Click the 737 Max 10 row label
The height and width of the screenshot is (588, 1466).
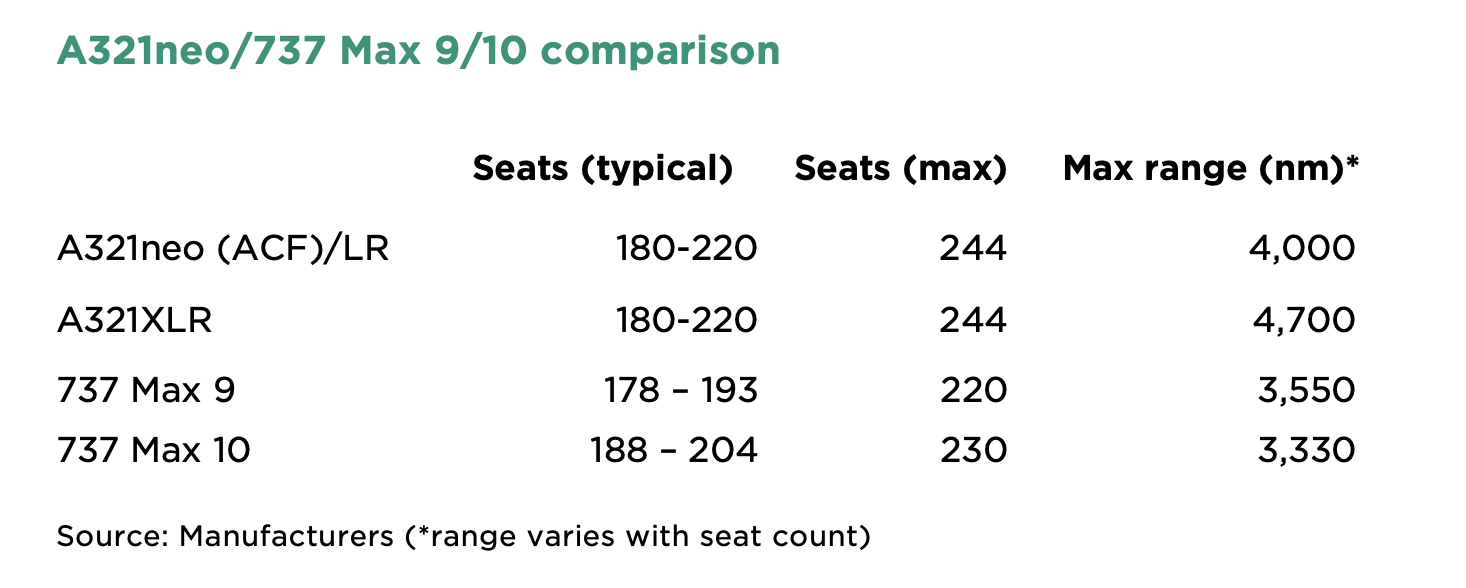(x=154, y=451)
